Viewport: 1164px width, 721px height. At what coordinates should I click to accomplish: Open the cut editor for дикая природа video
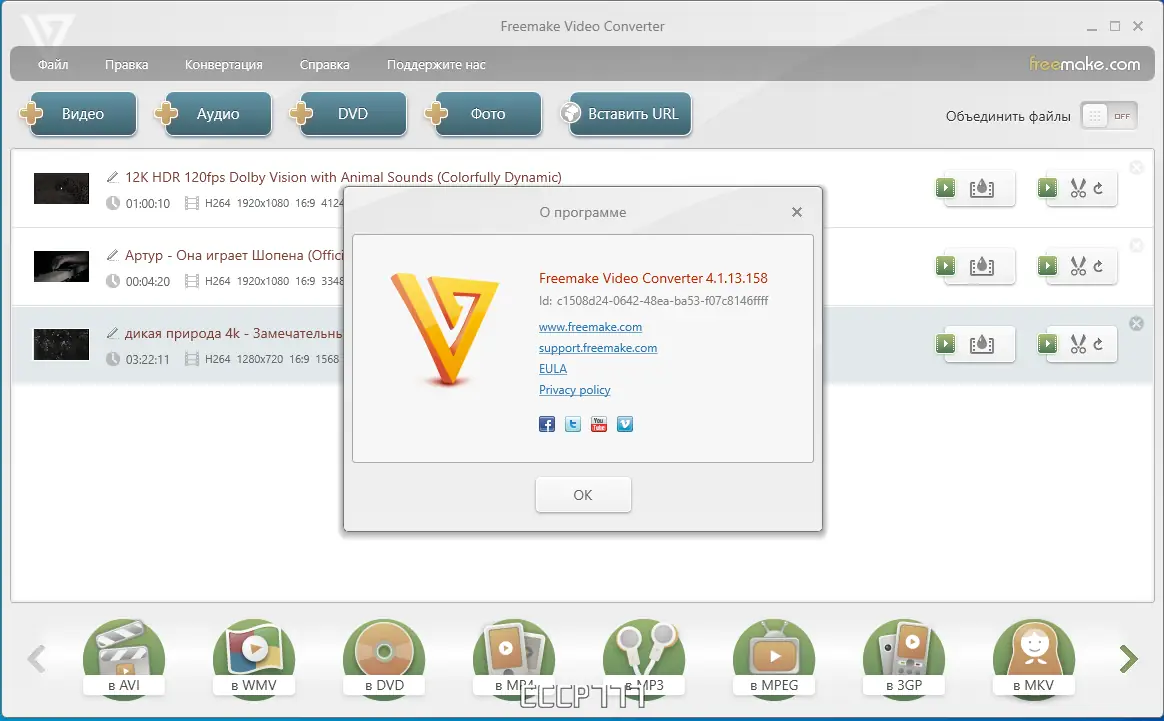(1077, 344)
